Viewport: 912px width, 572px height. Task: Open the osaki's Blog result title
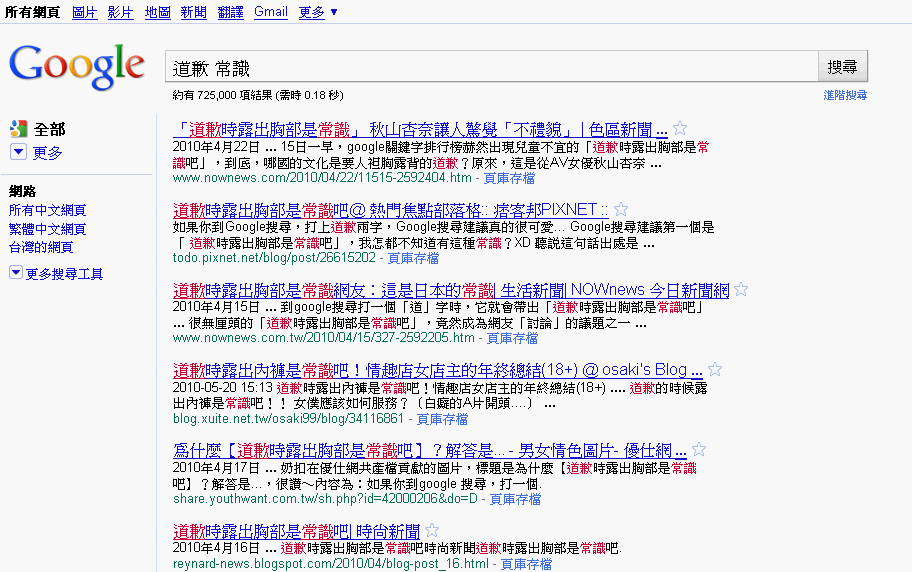click(x=438, y=370)
